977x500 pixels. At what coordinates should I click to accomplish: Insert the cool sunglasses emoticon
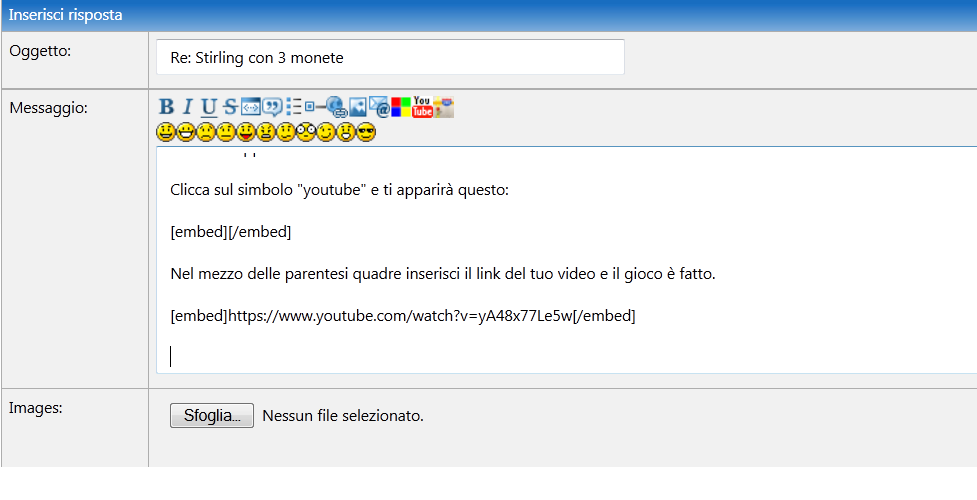(x=366, y=132)
